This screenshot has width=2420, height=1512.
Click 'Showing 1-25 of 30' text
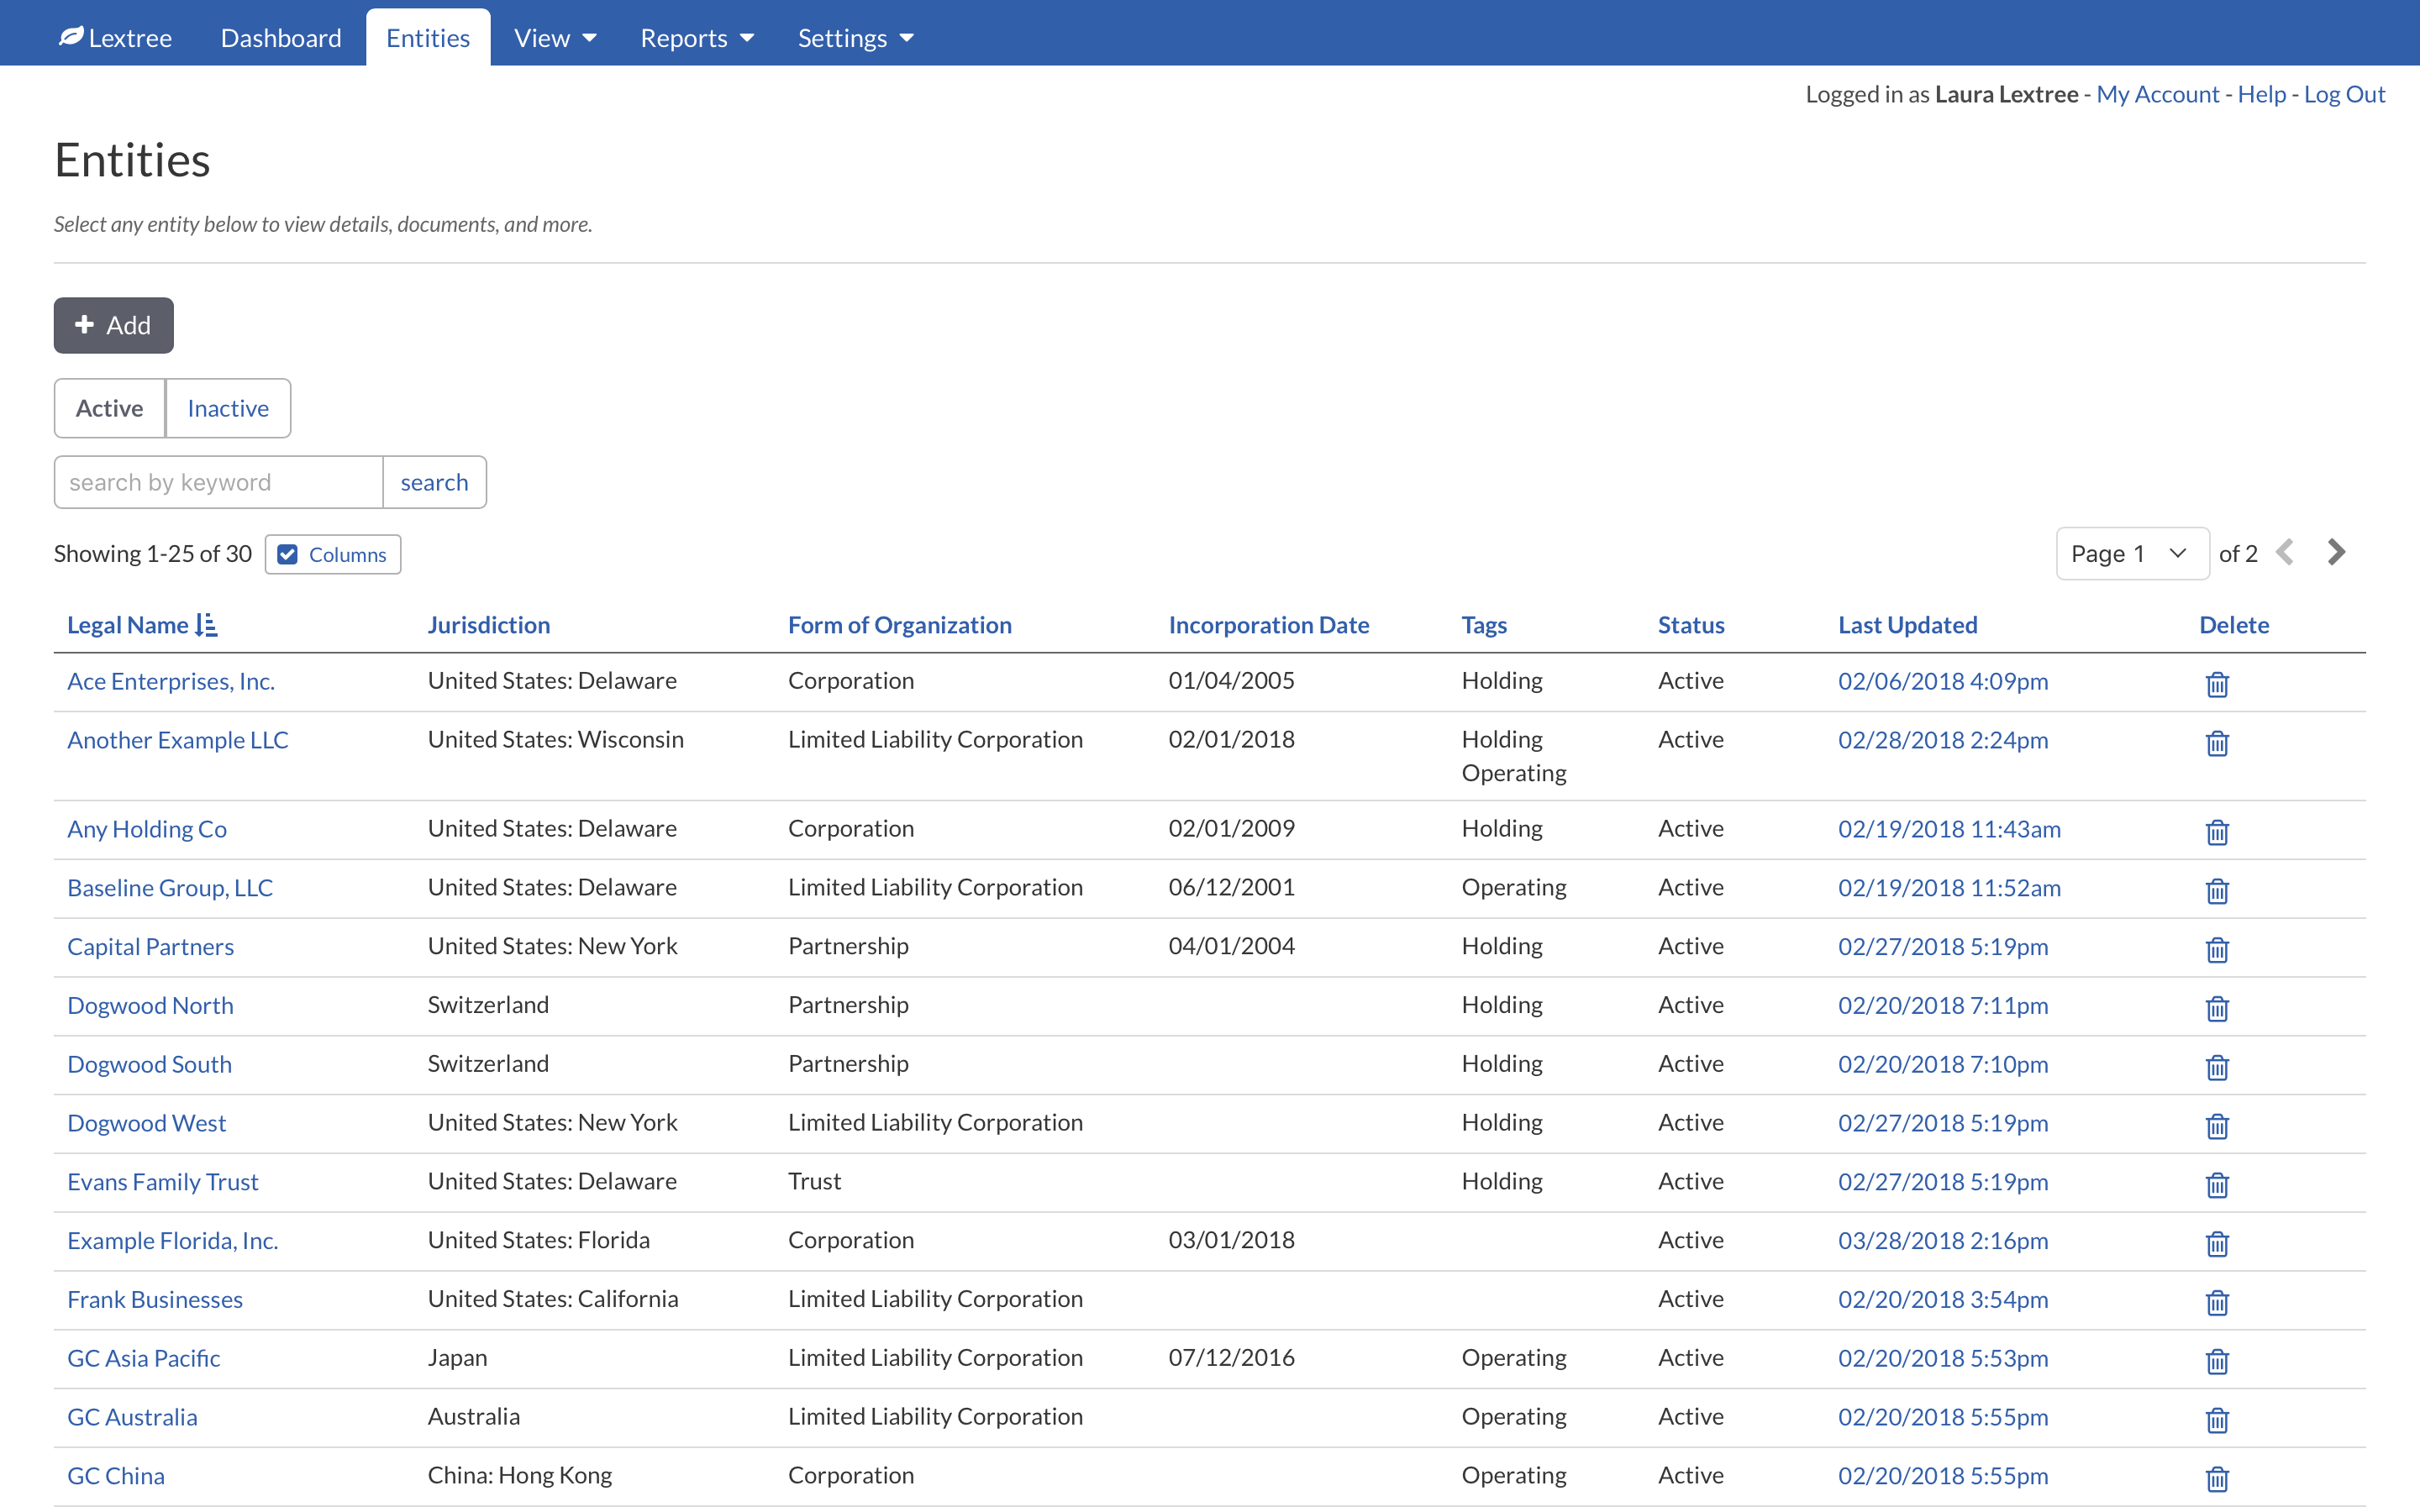click(x=153, y=554)
